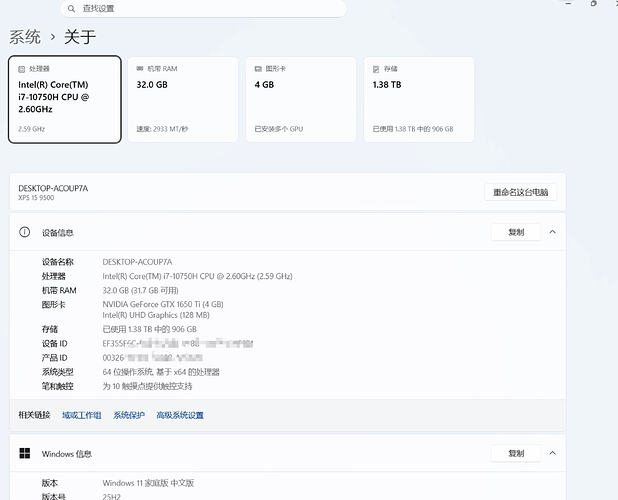
Task: Collapse the Windows 信息 section chevron
Action: point(553,453)
